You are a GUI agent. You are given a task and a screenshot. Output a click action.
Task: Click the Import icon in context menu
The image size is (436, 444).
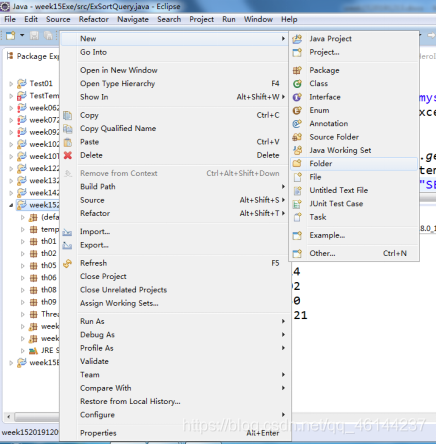(x=68, y=232)
